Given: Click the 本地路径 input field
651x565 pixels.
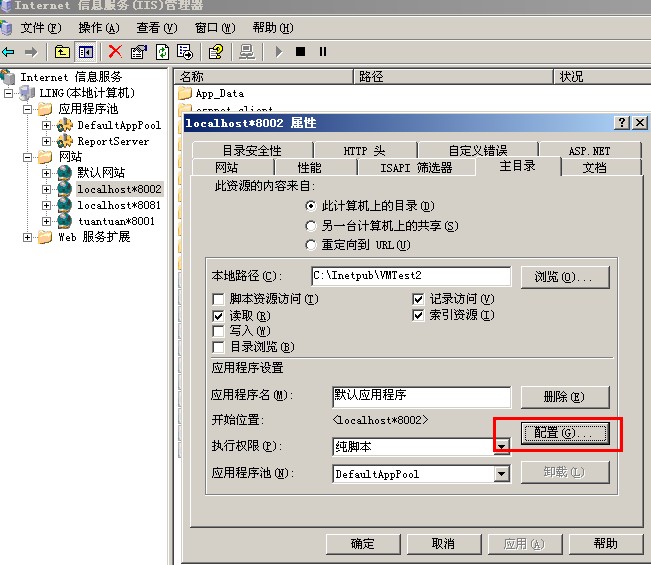Looking at the screenshot, I should tap(411, 276).
